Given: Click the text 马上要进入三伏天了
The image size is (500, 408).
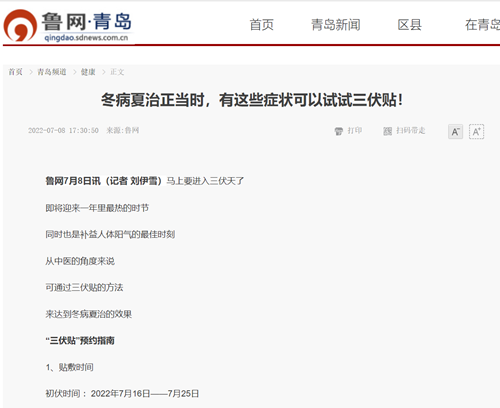Looking at the screenshot, I should click(x=205, y=181).
